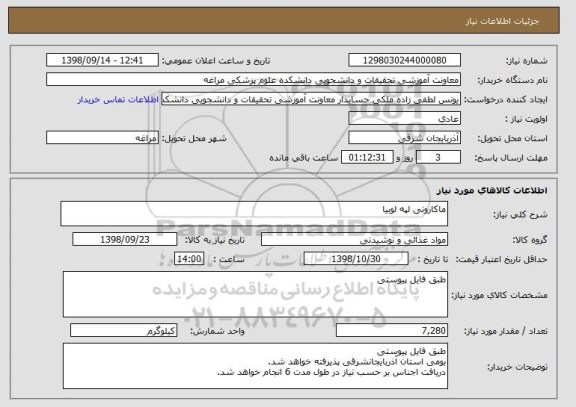Click the label ایجاد کننده درخواست
This screenshot has height=407, width=576.
coord(506,100)
